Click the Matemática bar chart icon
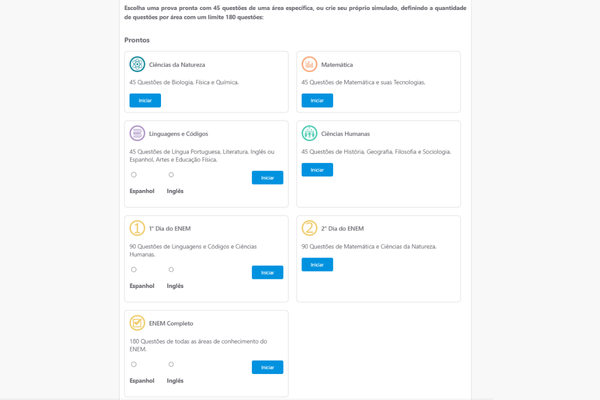The height and width of the screenshot is (400, 600). coord(309,64)
